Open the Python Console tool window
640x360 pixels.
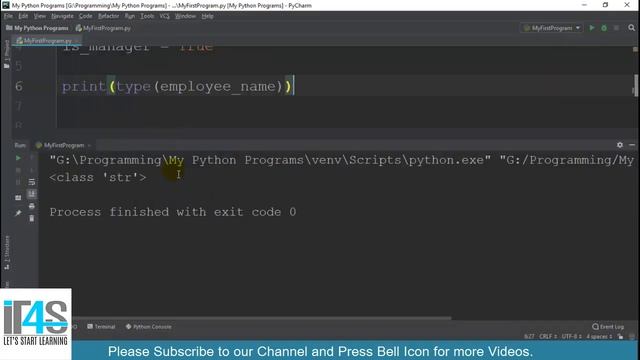(149, 327)
